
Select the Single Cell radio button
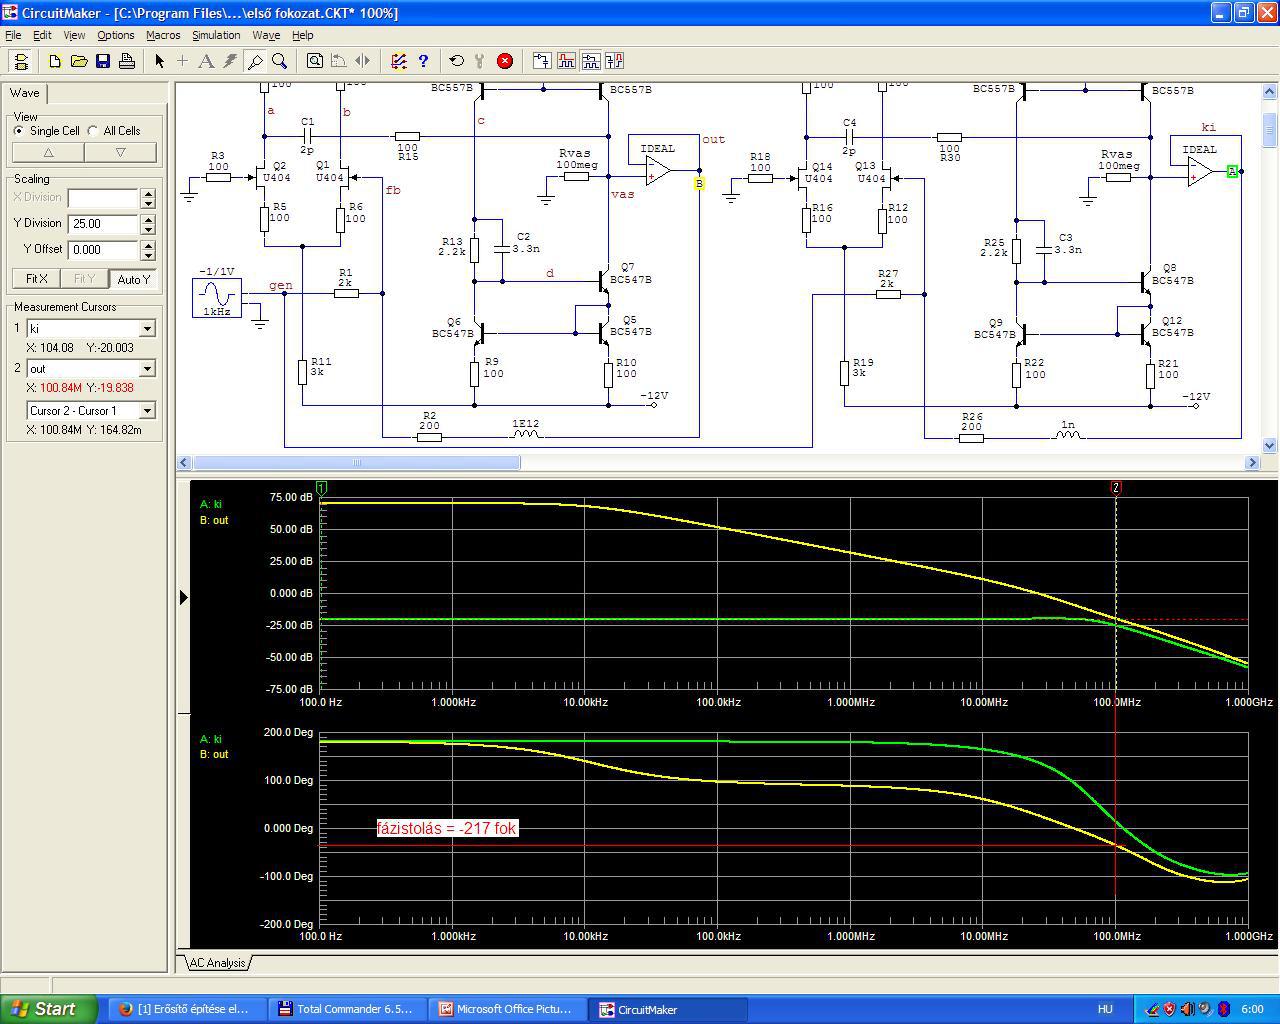pos(19,131)
